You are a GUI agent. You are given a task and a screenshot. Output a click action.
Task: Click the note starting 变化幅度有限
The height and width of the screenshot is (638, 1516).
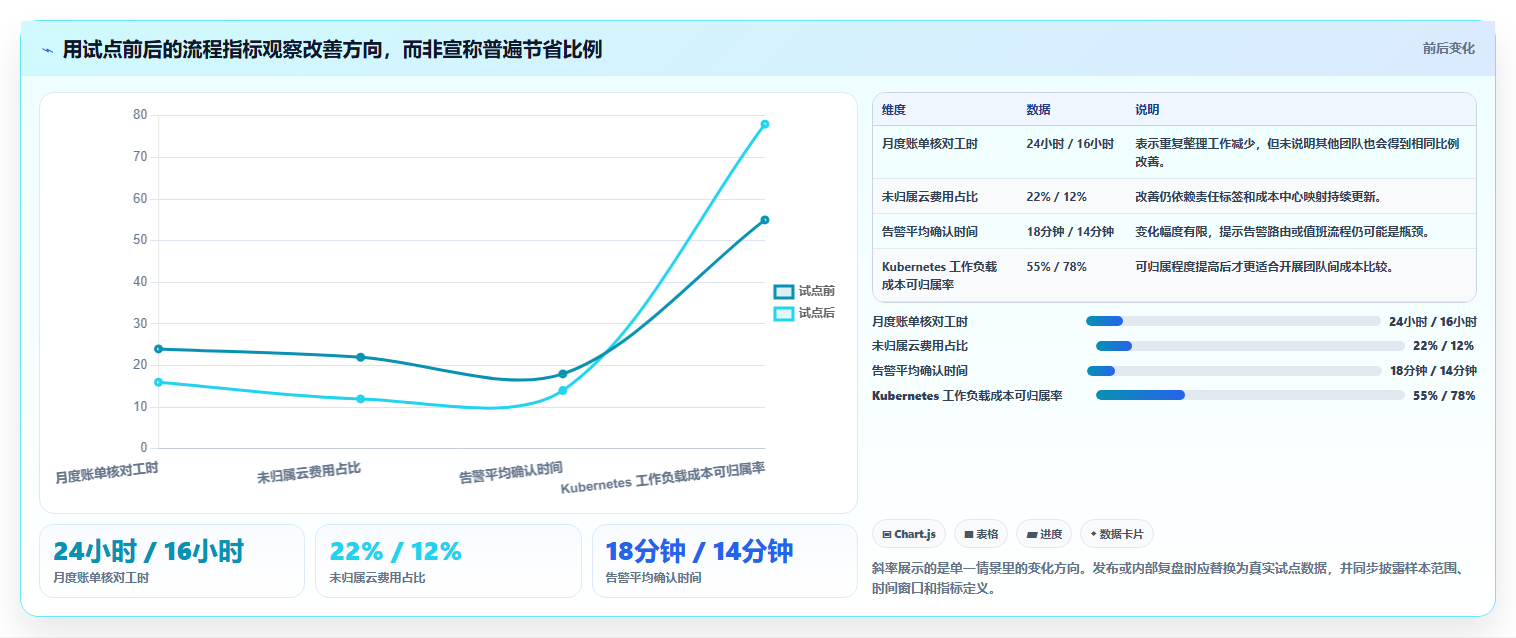point(1283,232)
